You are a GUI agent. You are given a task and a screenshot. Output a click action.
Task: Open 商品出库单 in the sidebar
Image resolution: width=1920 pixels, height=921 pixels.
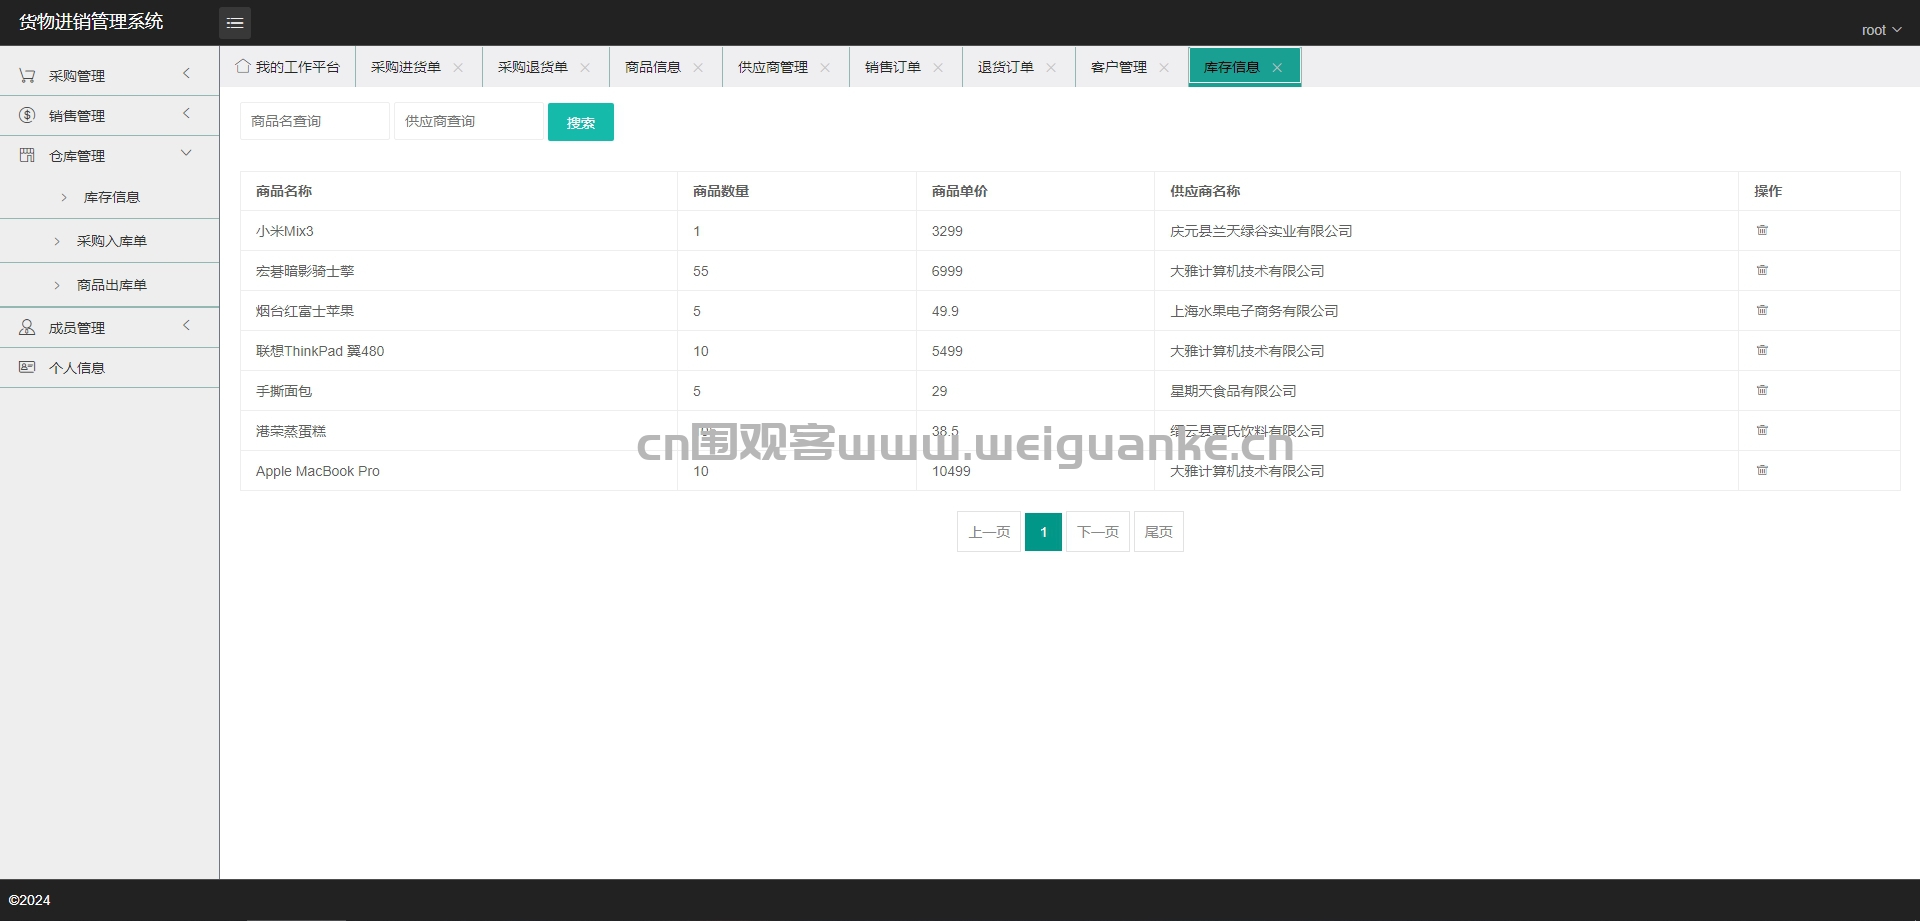pyautogui.click(x=110, y=285)
